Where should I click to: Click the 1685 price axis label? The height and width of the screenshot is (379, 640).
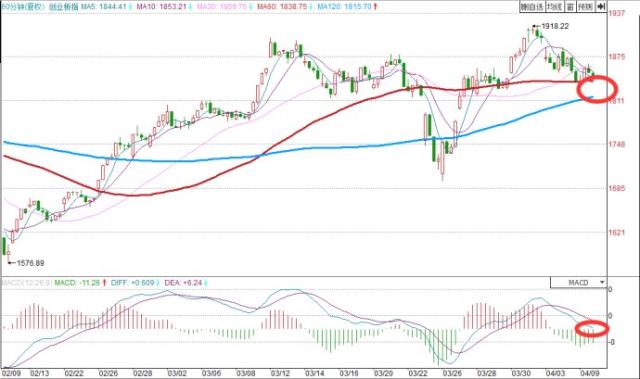(x=617, y=188)
